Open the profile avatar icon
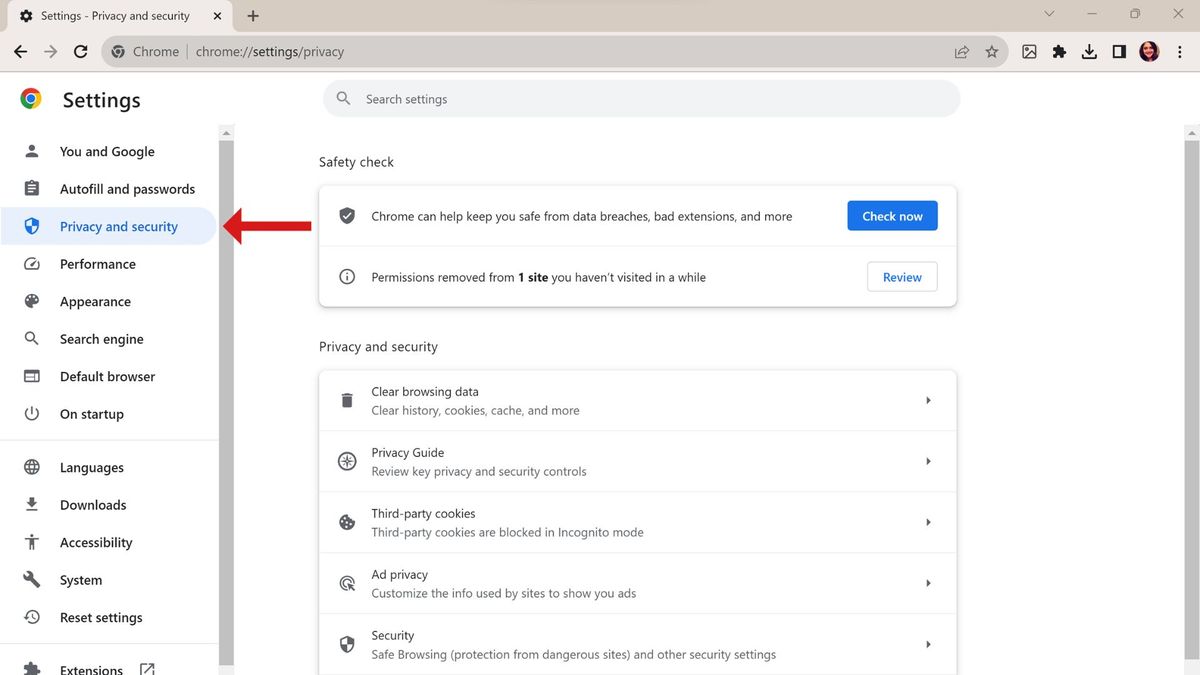 pyautogui.click(x=1148, y=51)
